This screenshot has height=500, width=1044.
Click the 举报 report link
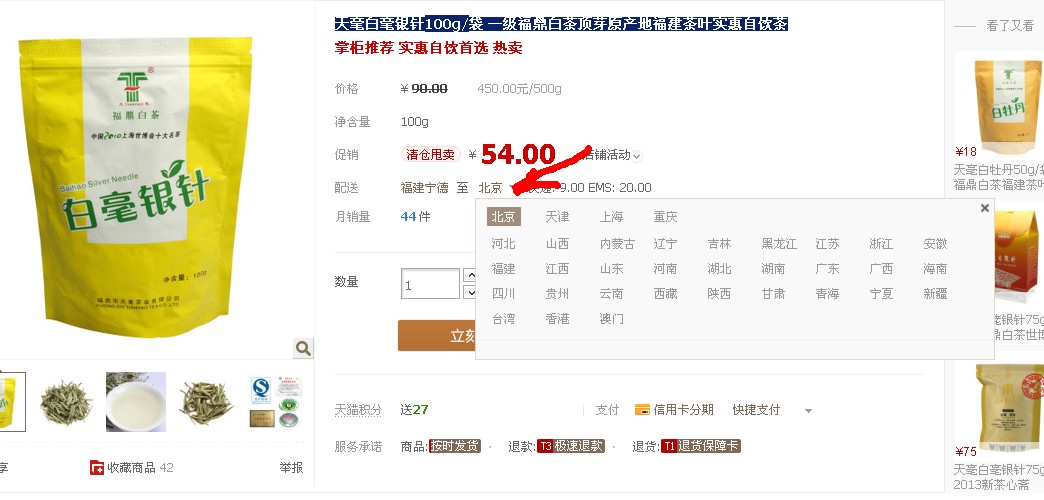click(x=291, y=467)
